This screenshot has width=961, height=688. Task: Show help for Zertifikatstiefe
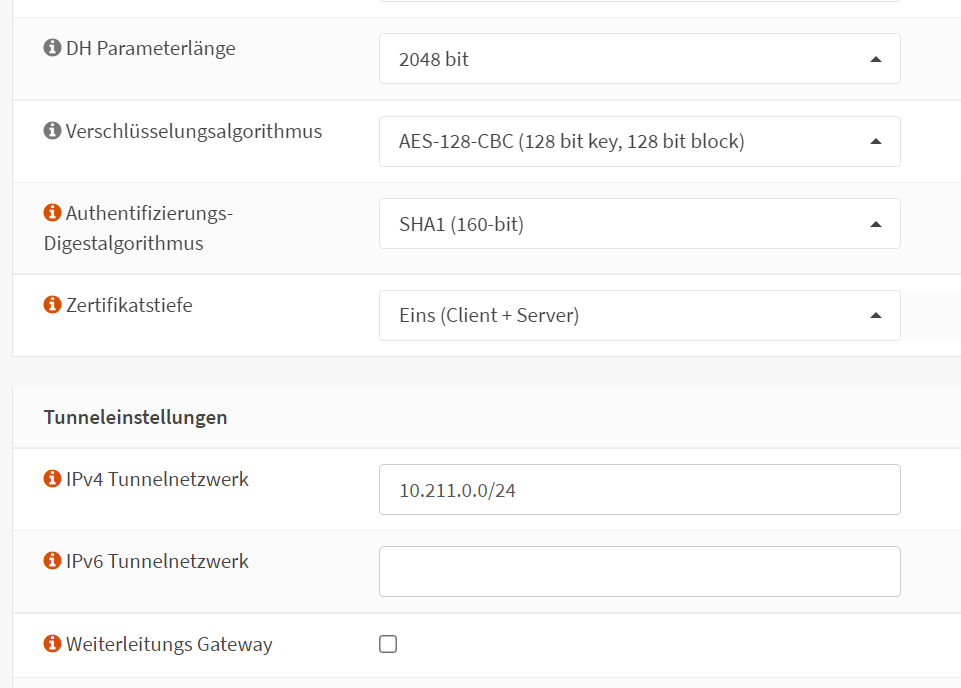click(x=53, y=305)
